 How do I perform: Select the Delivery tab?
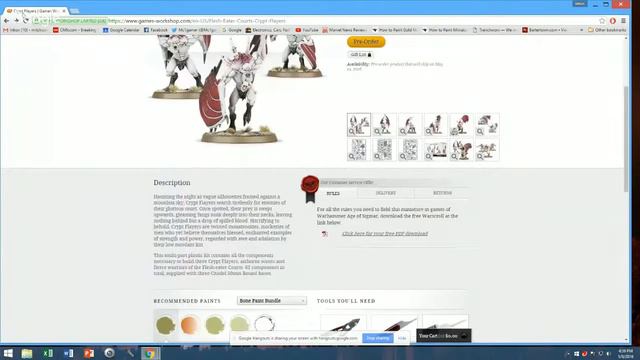[x=386, y=193]
